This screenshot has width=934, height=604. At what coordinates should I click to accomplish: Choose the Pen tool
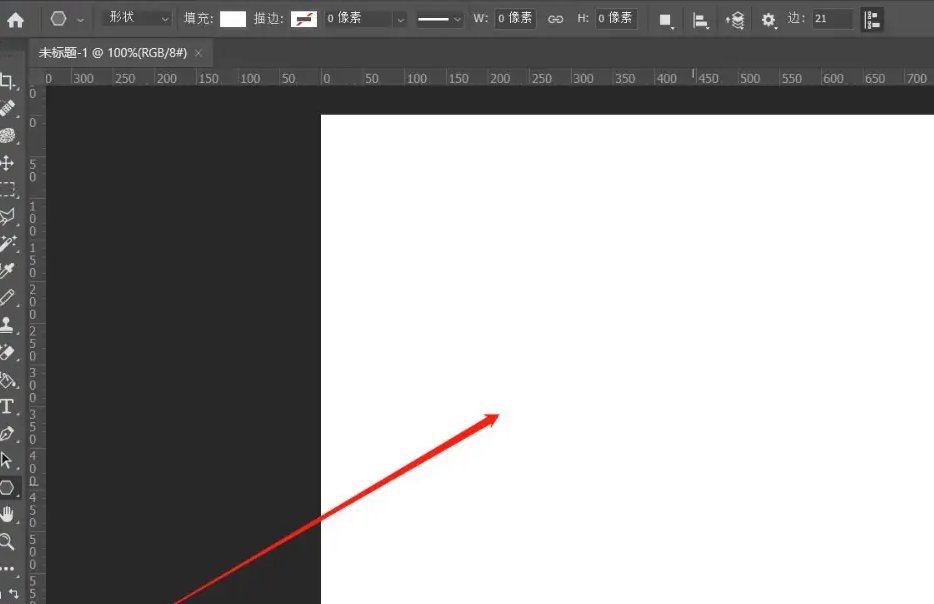click(x=7, y=434)
